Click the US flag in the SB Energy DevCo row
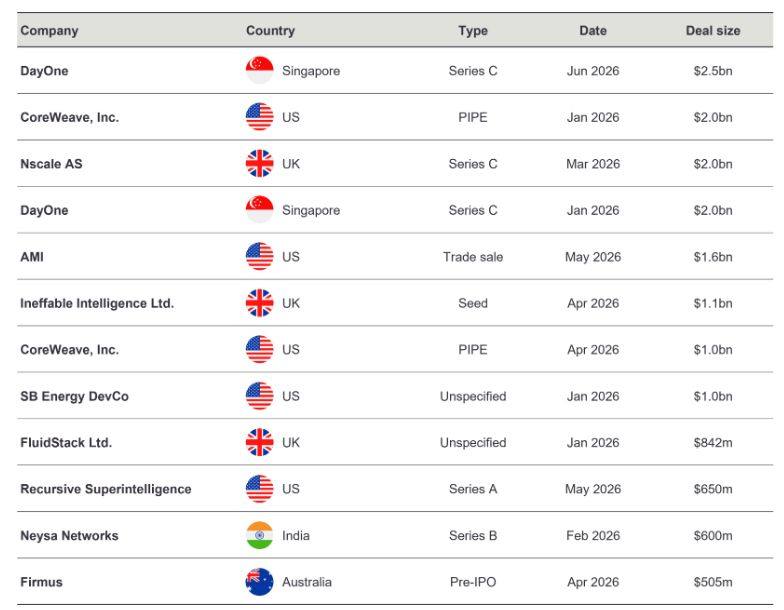The height and width of the screenshot is (610, 784). tap(260, 396)
